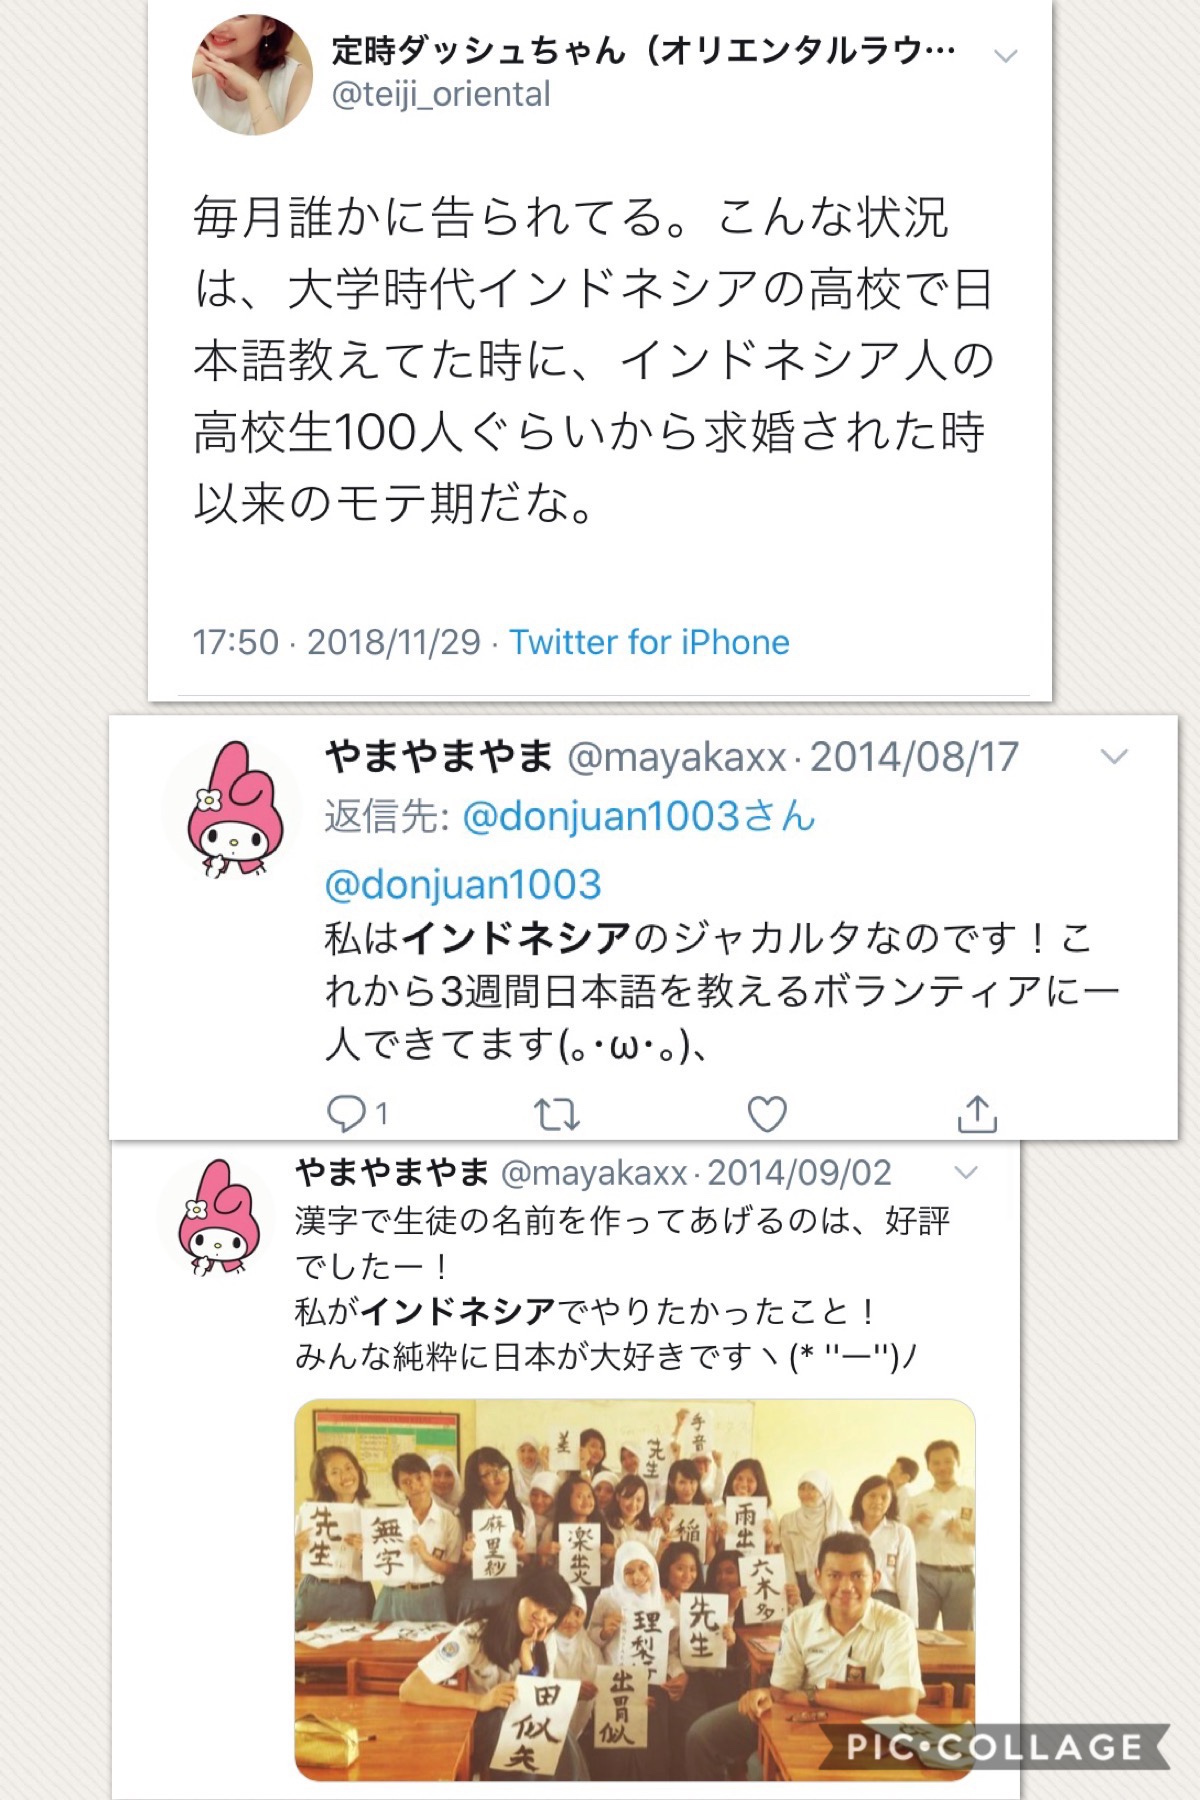Click the 17:50 · 2018/11/29 timestamp
Image resolution: width=1200 pixels, height=1800 pixels.
336,642
